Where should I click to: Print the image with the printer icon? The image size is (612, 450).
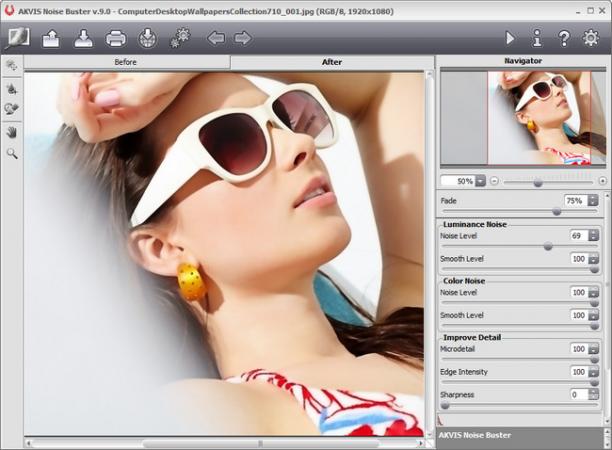[116, 38]
